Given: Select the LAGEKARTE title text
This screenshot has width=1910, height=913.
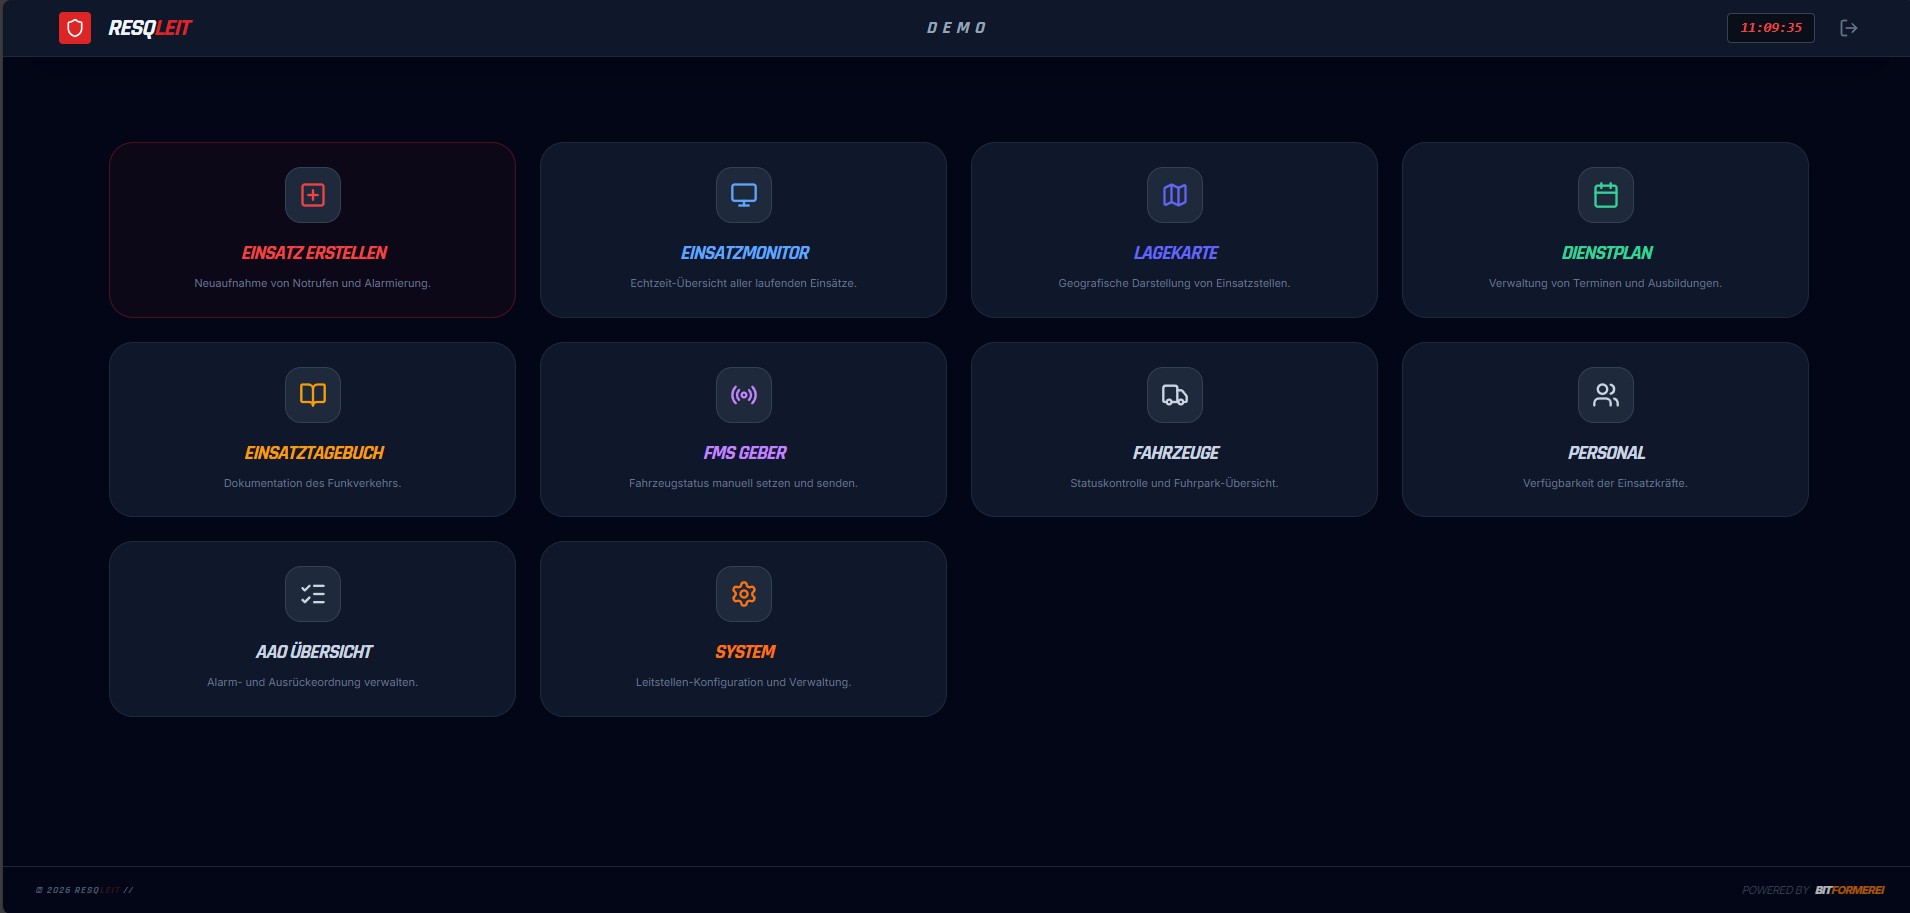Looking at the screenshot, I should tap(1175, 253).
